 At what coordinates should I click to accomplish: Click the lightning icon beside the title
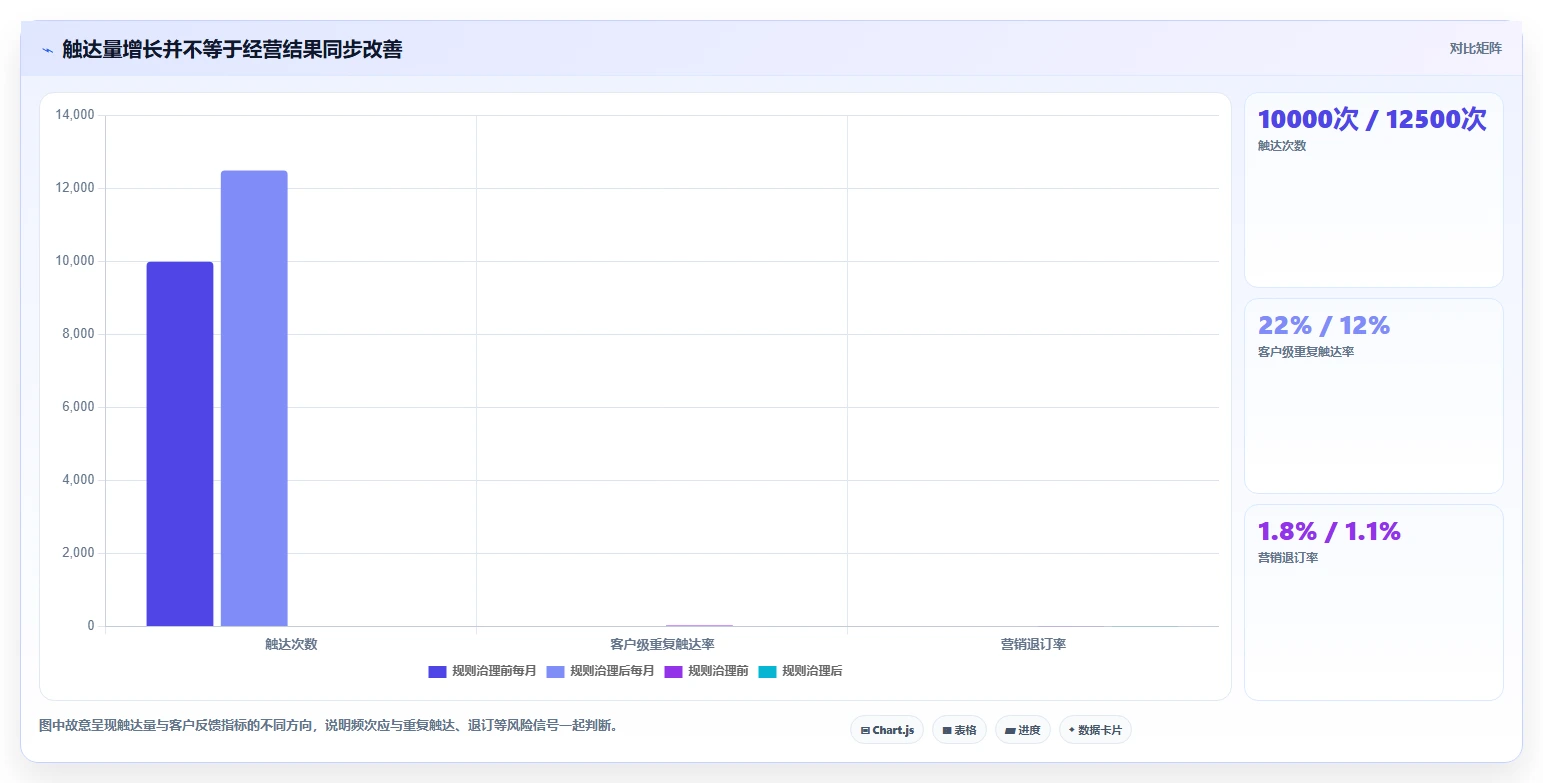click(47, 50)
